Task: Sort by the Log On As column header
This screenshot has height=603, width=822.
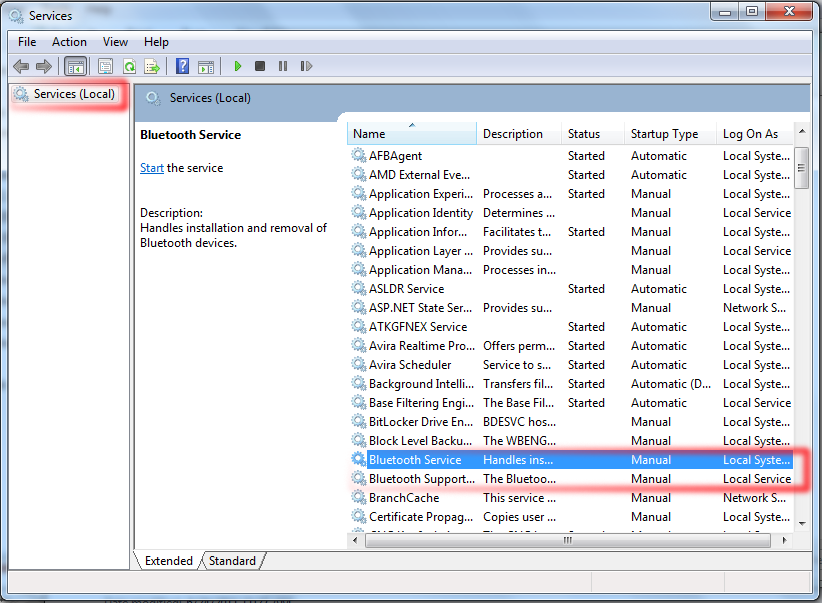Action: [754, 134]
